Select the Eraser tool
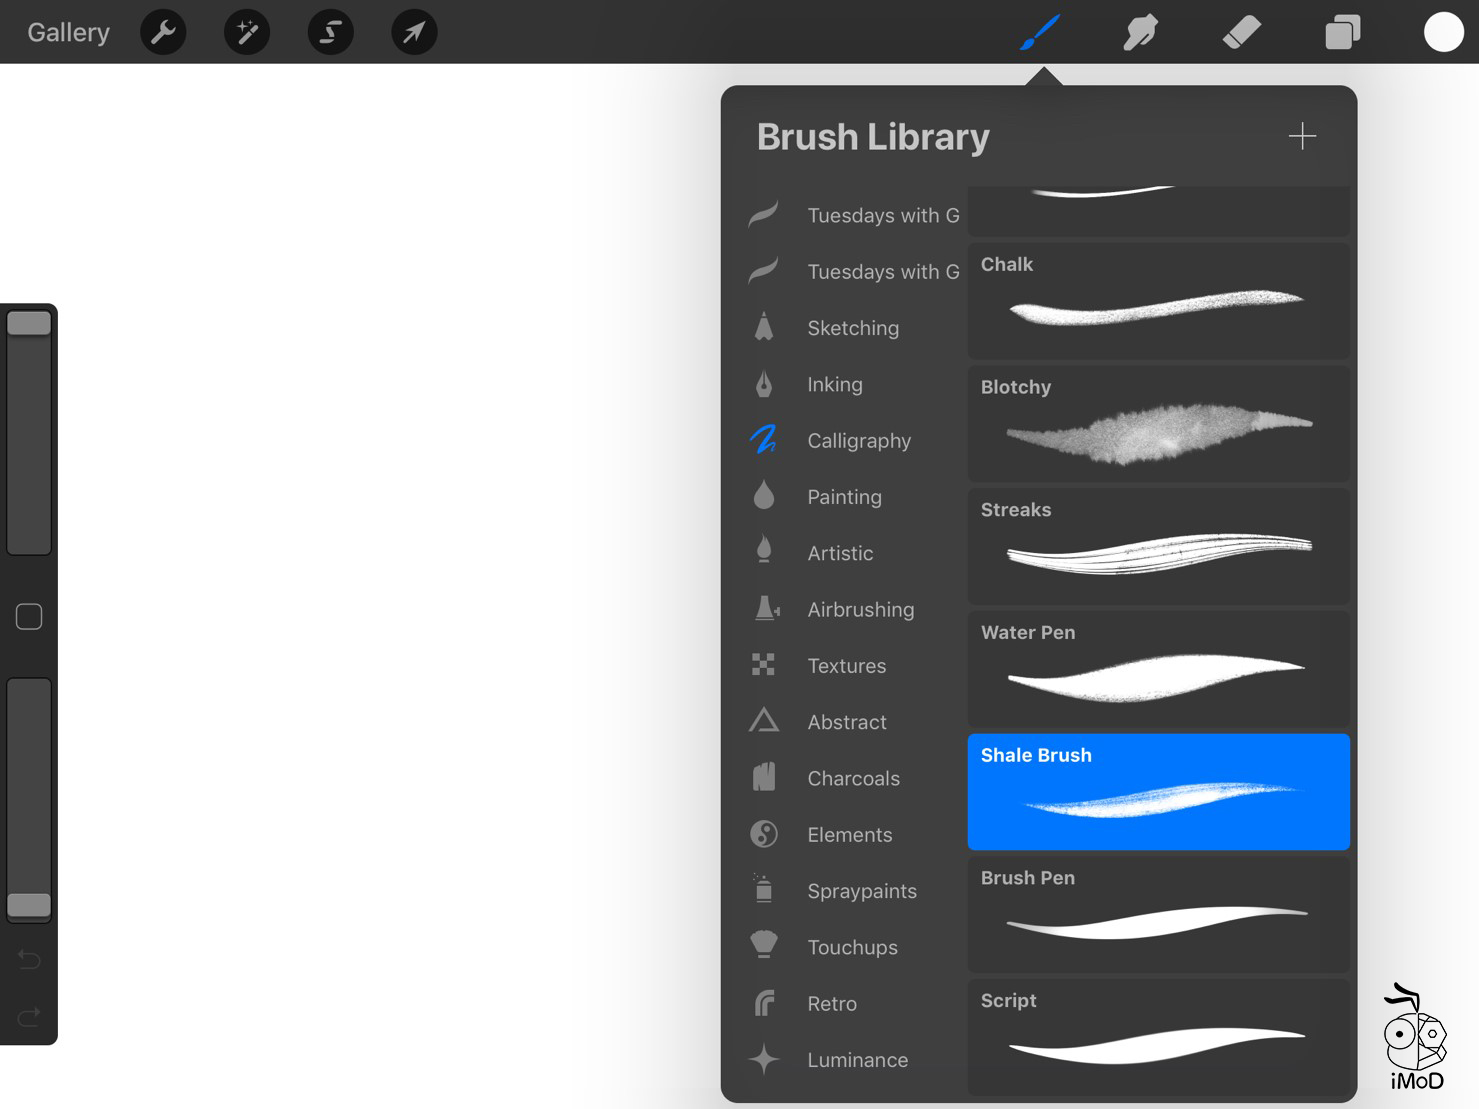Viewport: 1479px width, 1109px height. (1241, 33)
